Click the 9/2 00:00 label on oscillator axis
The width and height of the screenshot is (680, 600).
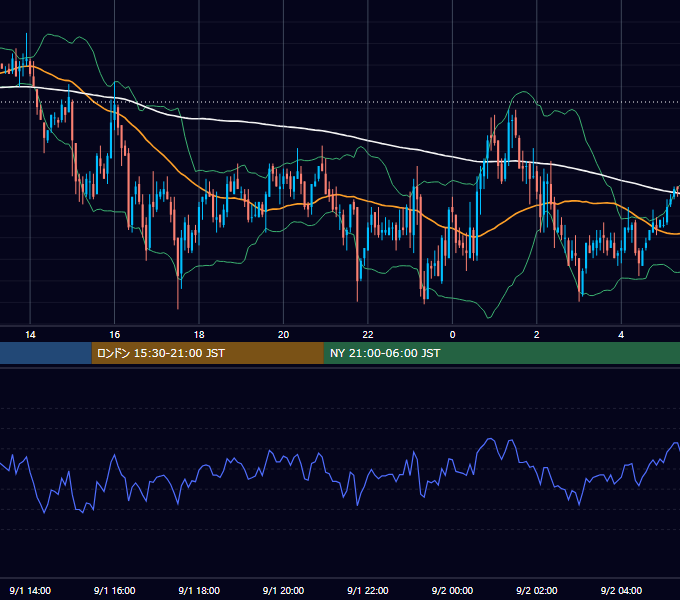coord(452,590)
